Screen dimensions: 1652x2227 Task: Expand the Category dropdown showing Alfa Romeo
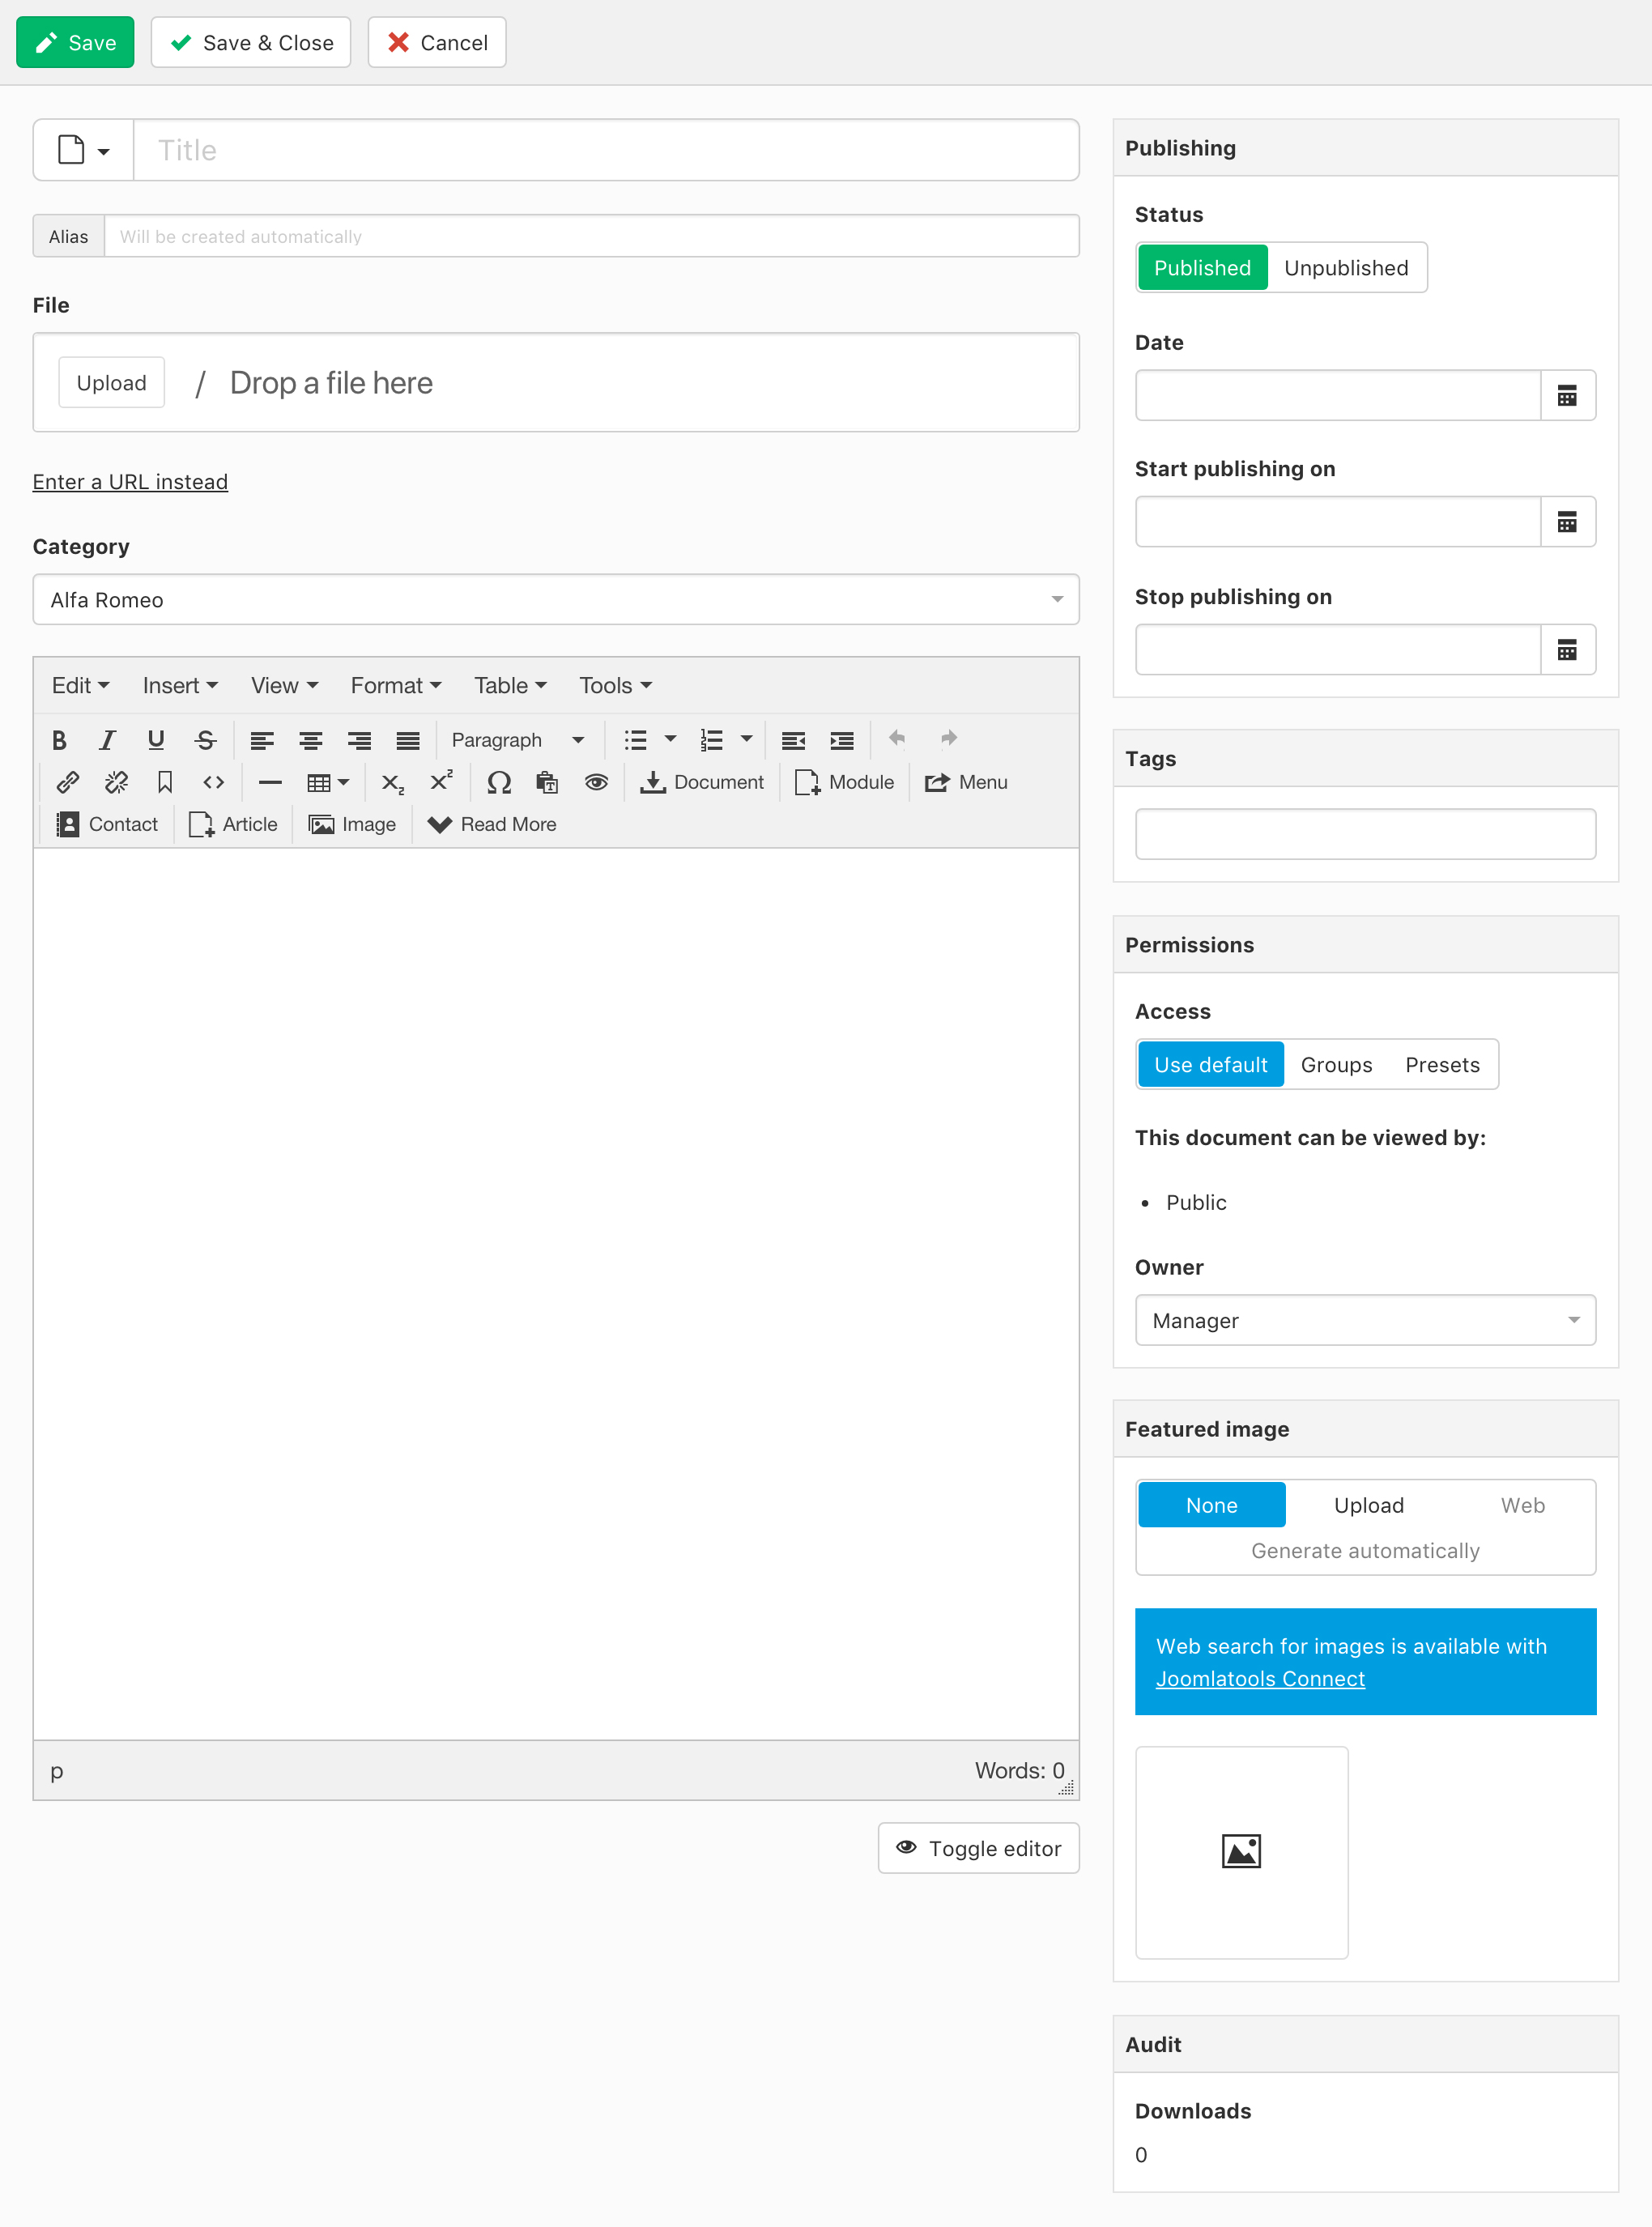pos(555,600)
